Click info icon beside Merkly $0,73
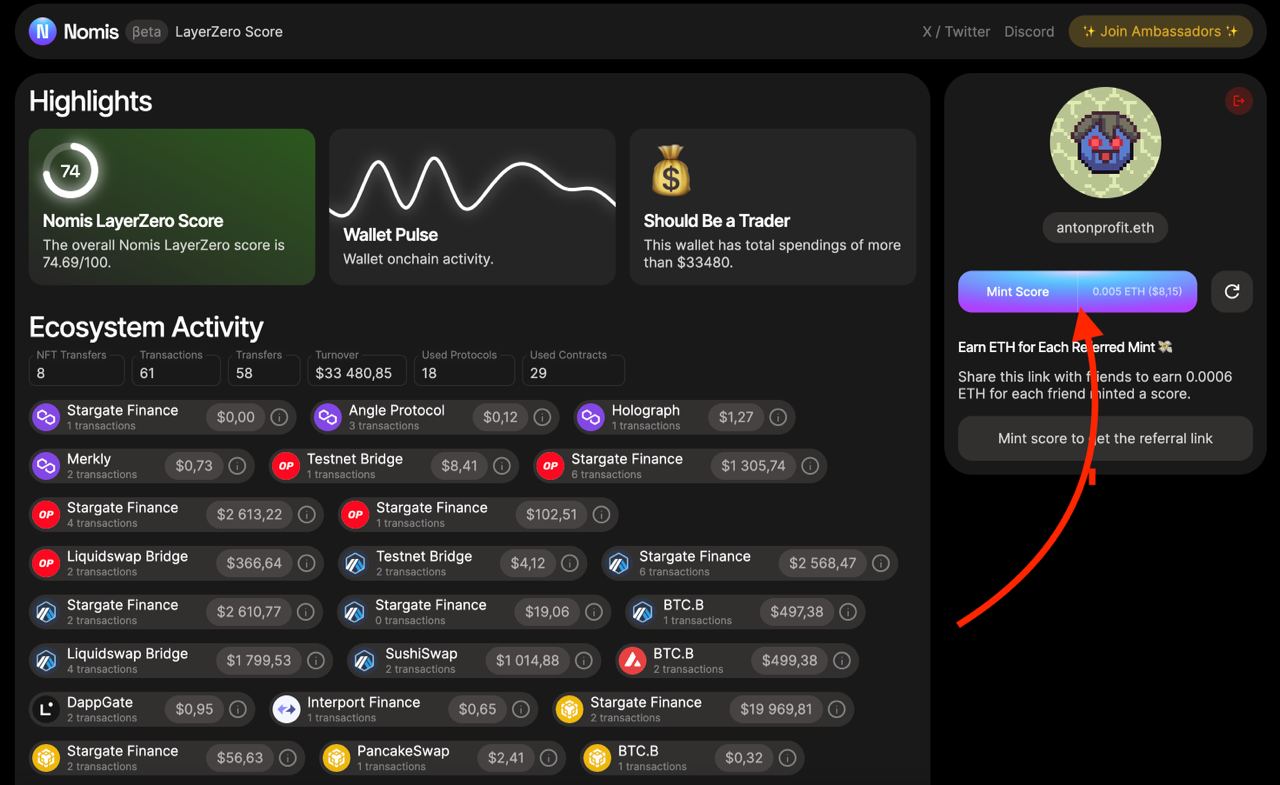Screen dimensions: 1280x785 point(238,466)
